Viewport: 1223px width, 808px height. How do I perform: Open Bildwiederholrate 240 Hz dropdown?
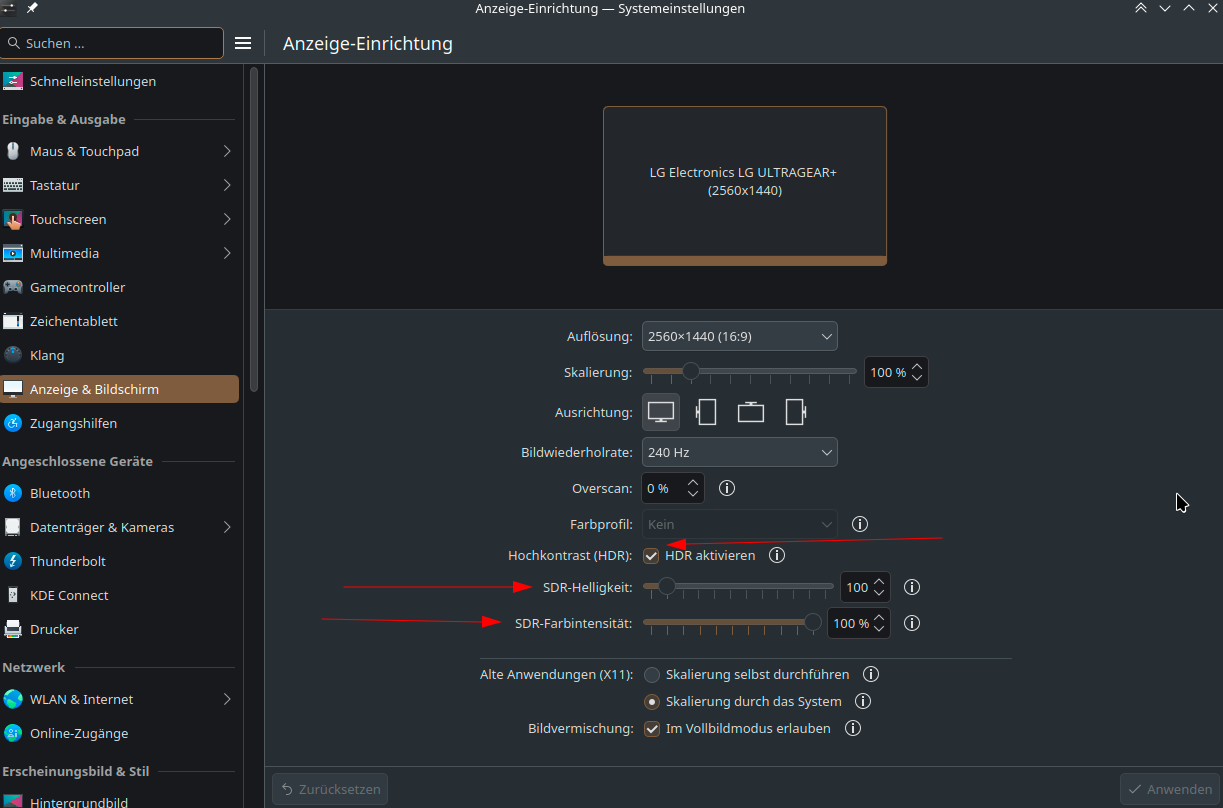coord(740,452)
